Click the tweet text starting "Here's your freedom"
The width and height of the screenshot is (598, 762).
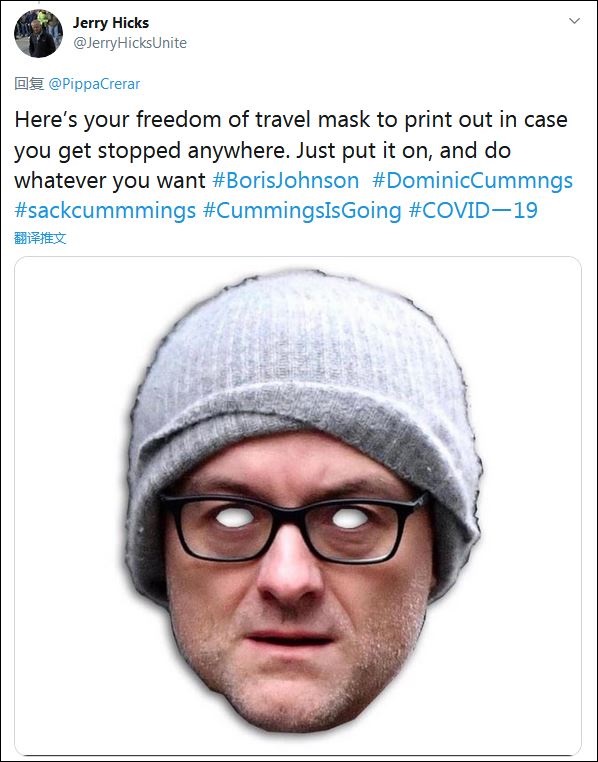coord(293,150)
